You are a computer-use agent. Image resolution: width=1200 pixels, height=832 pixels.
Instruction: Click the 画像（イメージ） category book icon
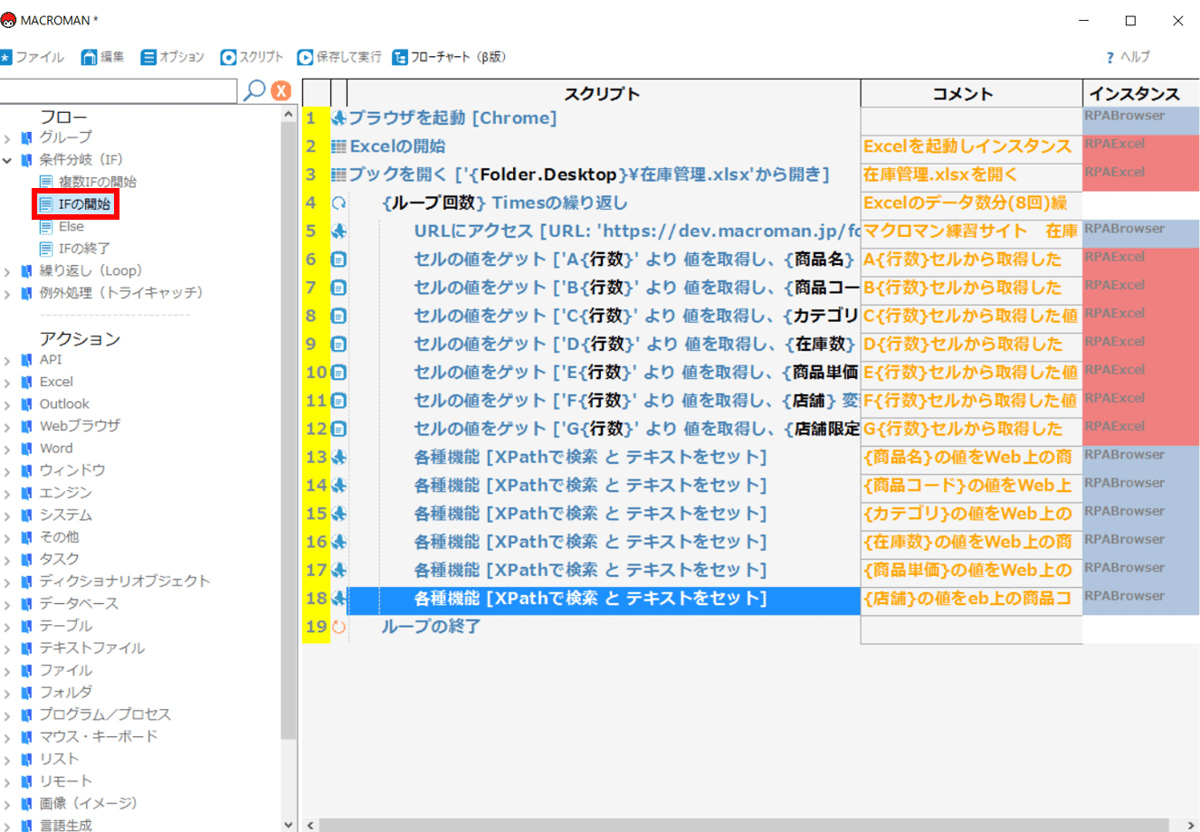pyautogui.click(x=26, y=803)
